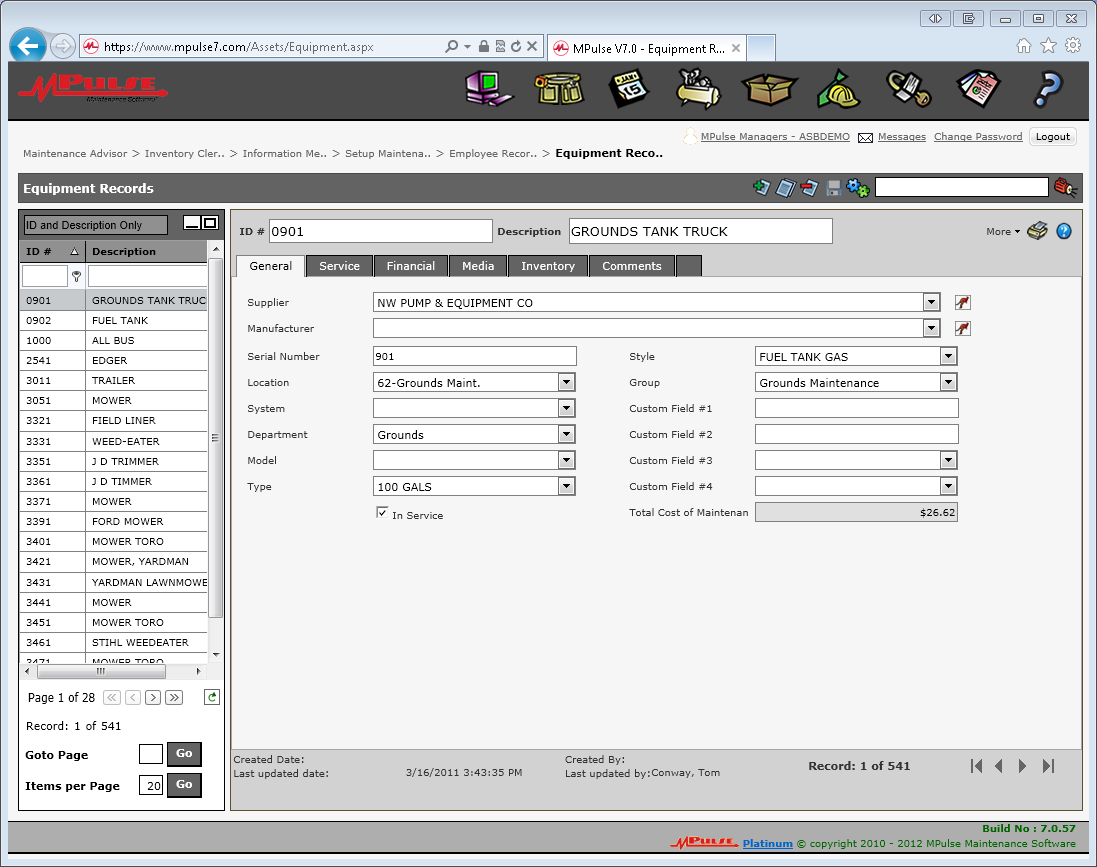Open the Location dropdown for 62-Grounds Maint.
The height and width of the screenshot is (867, 1097).
coord(567,382)
